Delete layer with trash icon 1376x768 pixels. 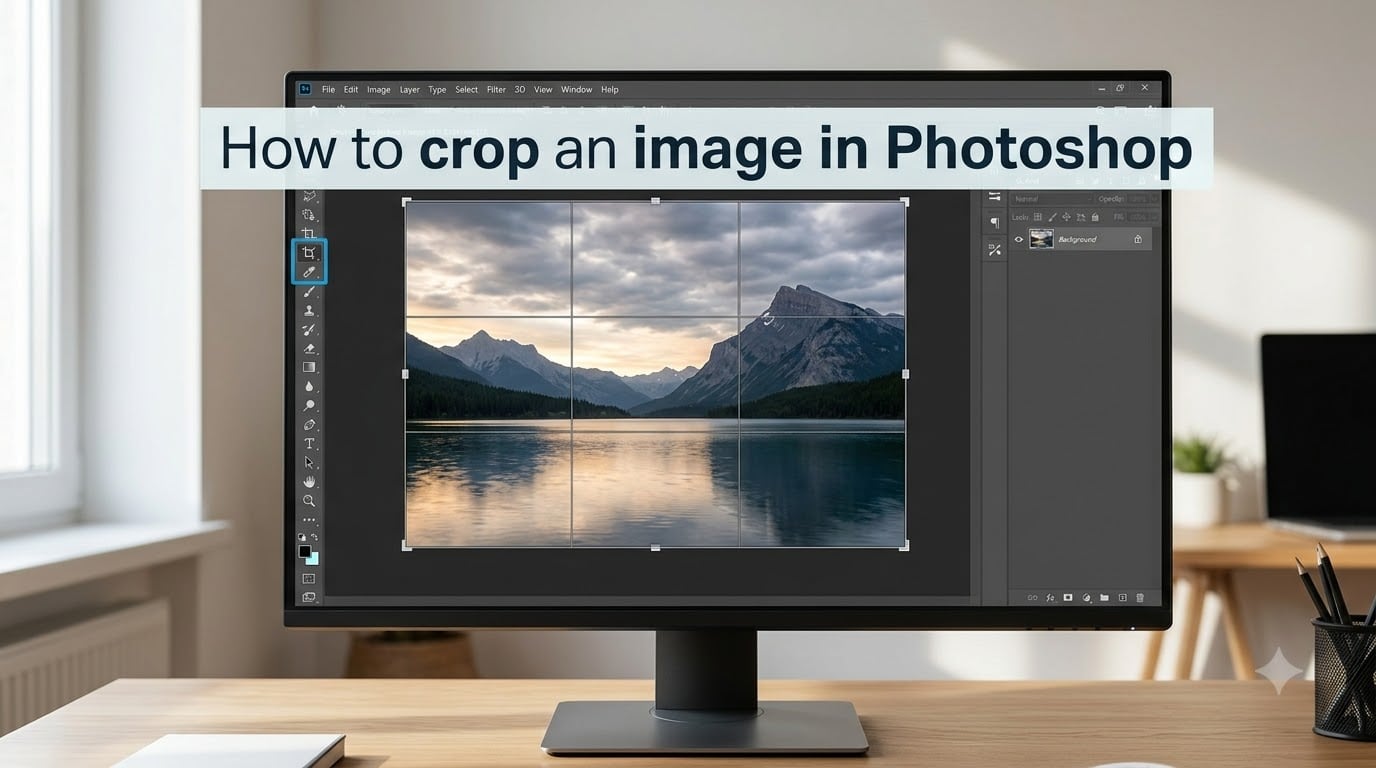(x=1140, y=597)
